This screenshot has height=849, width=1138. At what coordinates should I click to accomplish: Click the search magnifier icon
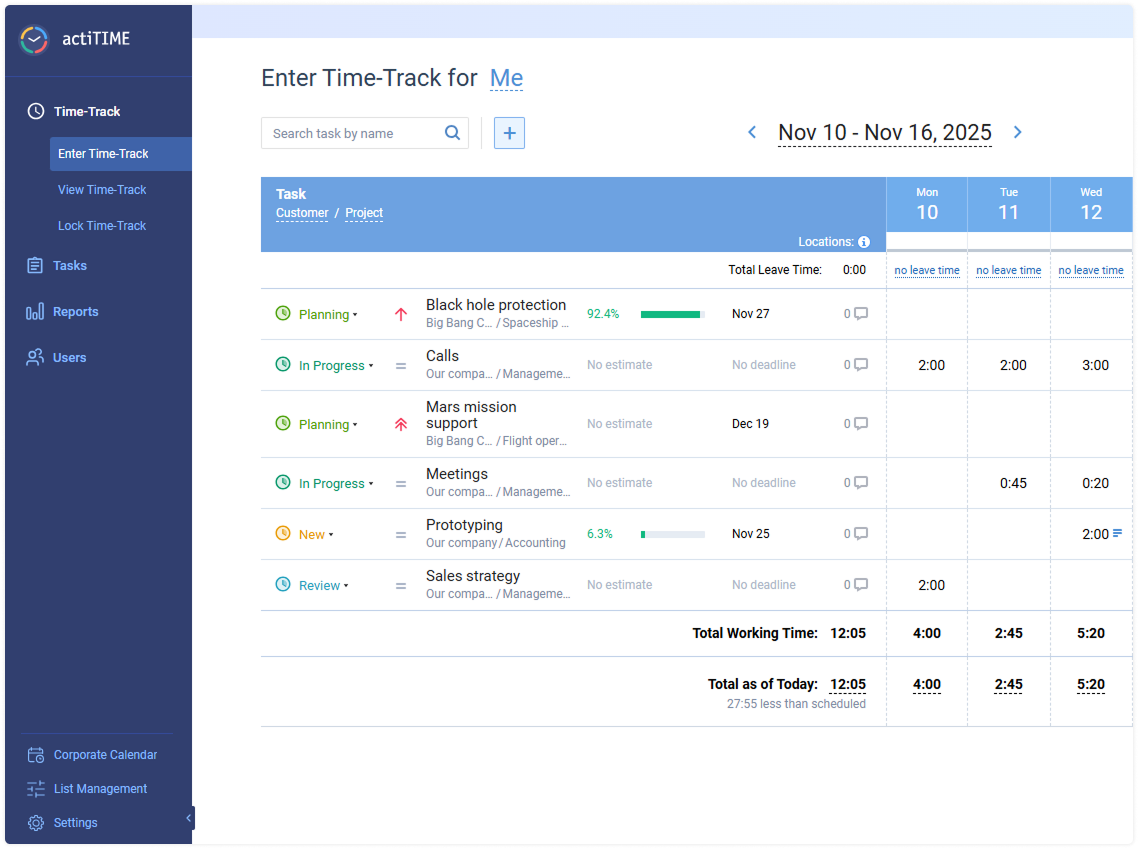point(452,133)
